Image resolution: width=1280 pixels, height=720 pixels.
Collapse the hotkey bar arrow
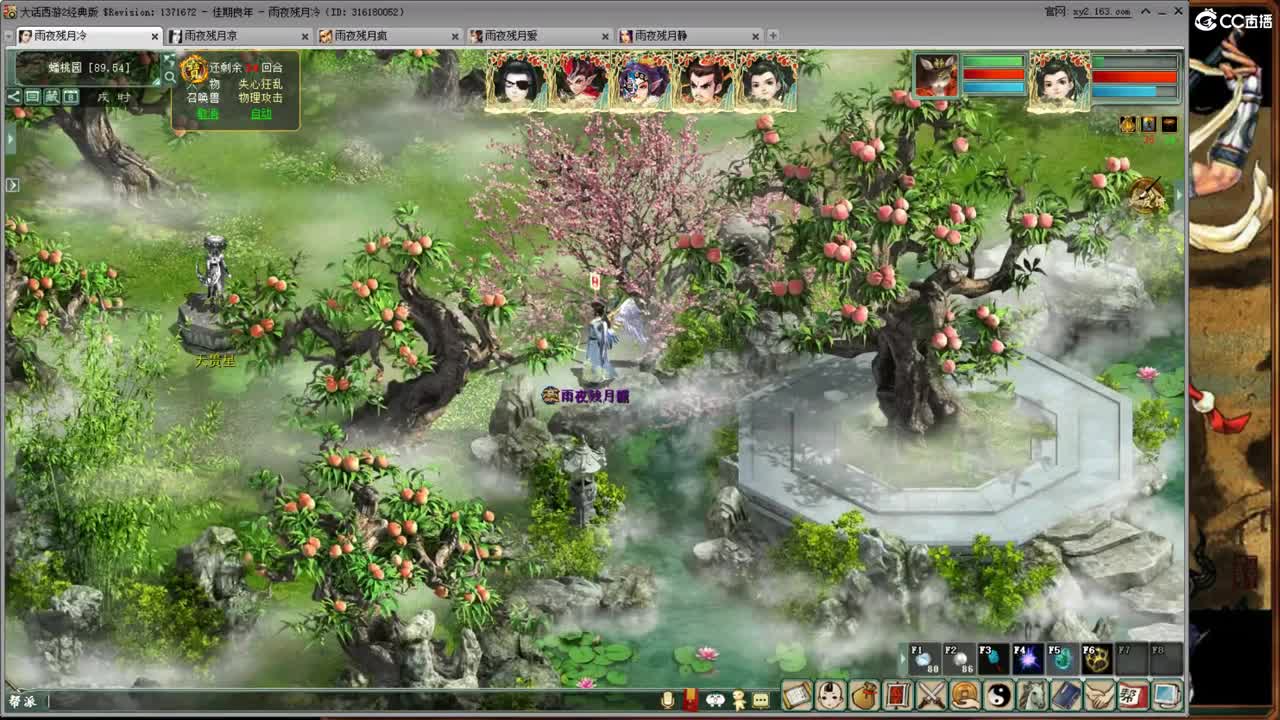click(x=902, y=659)
